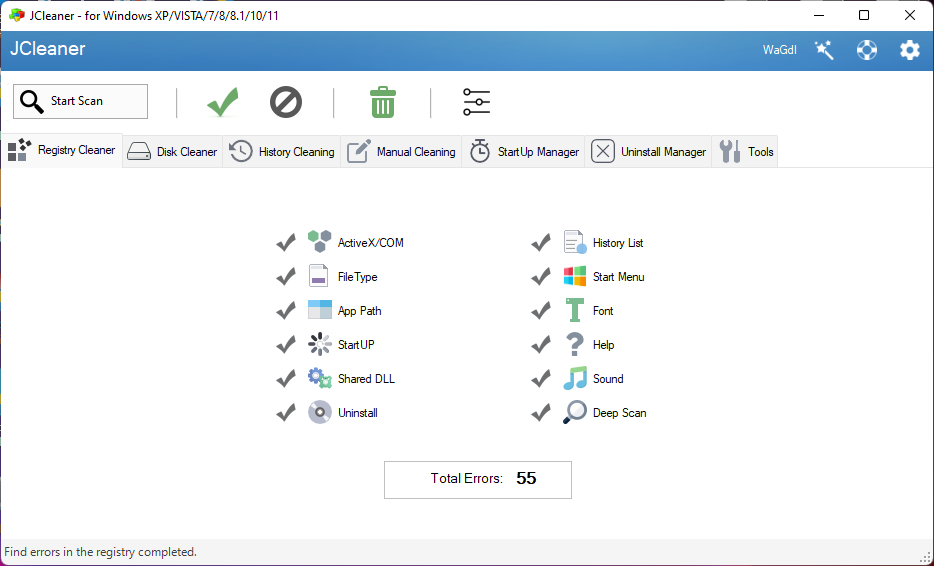The height and width of the screenshot is (566, 934).
Task: Go to the Manual Cleaning tab
Action: point(401,152)
